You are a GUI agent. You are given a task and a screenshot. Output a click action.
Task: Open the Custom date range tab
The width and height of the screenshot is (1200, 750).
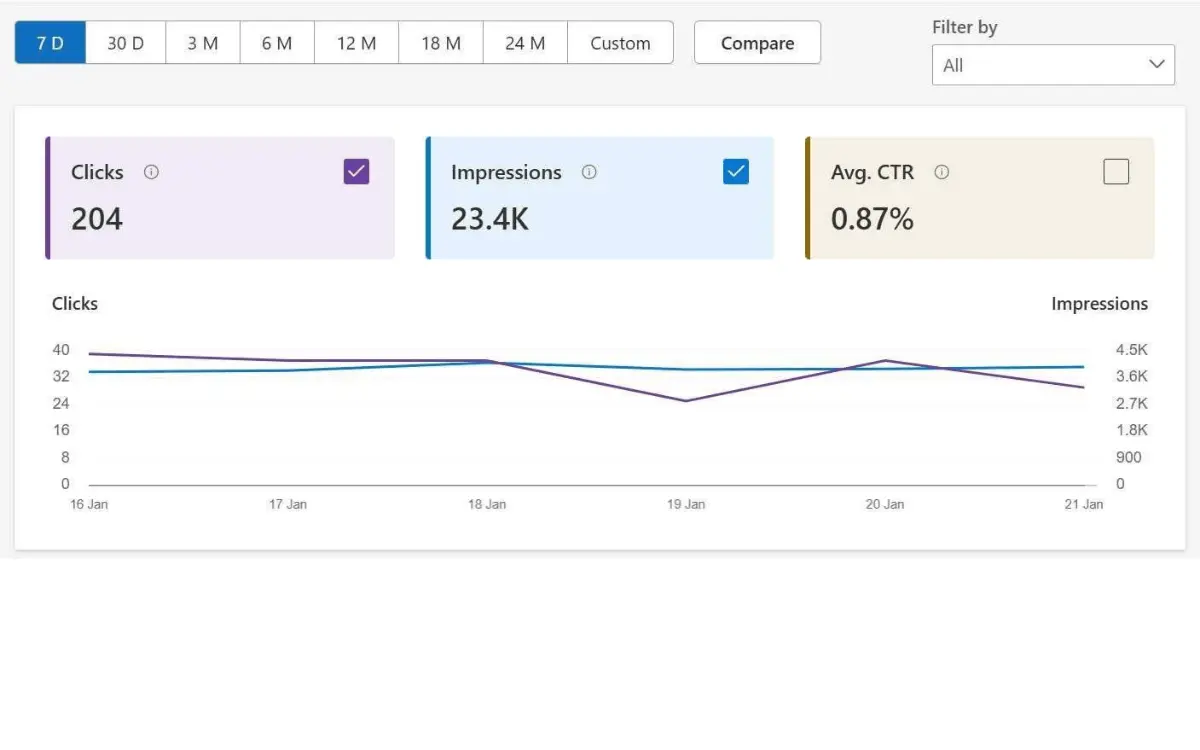620,42
